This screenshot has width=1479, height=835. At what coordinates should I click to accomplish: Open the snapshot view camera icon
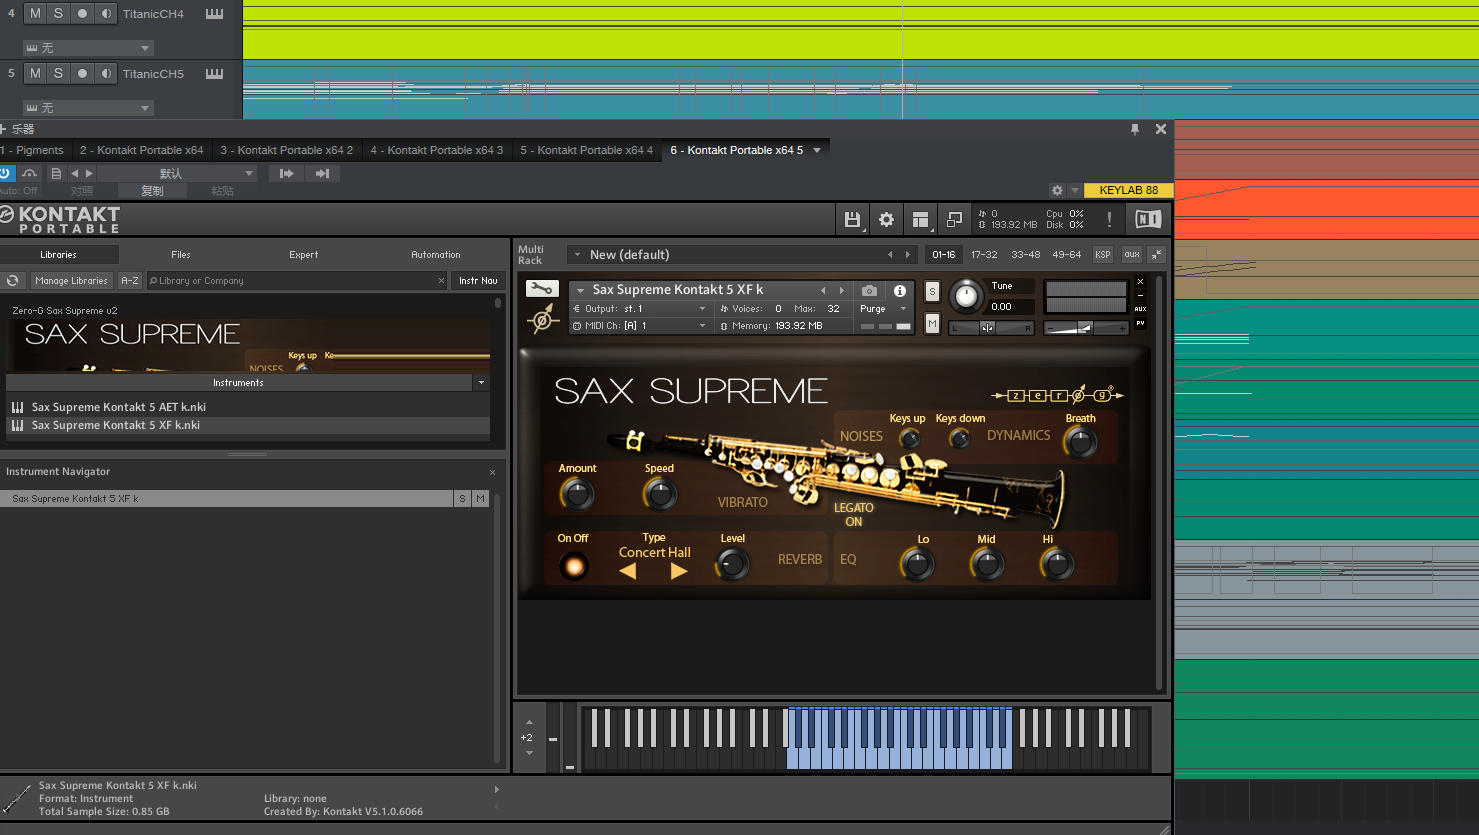(869, 291)
